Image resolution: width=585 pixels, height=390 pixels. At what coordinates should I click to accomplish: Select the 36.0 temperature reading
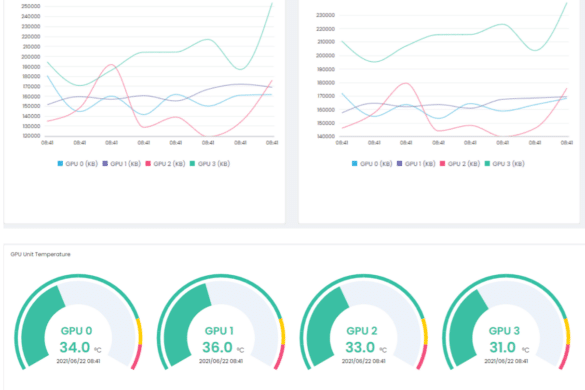217,347
